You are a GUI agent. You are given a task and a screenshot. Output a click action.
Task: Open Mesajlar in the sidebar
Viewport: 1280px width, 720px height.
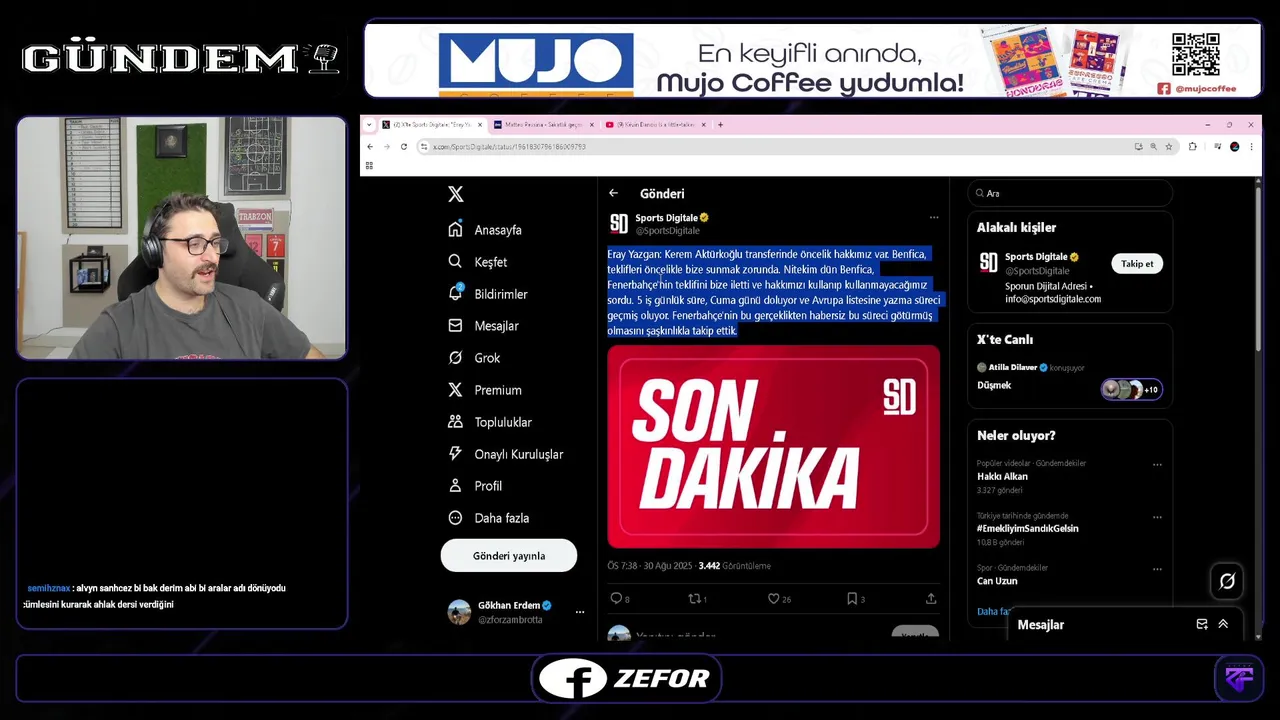click(x=484, y=326)
